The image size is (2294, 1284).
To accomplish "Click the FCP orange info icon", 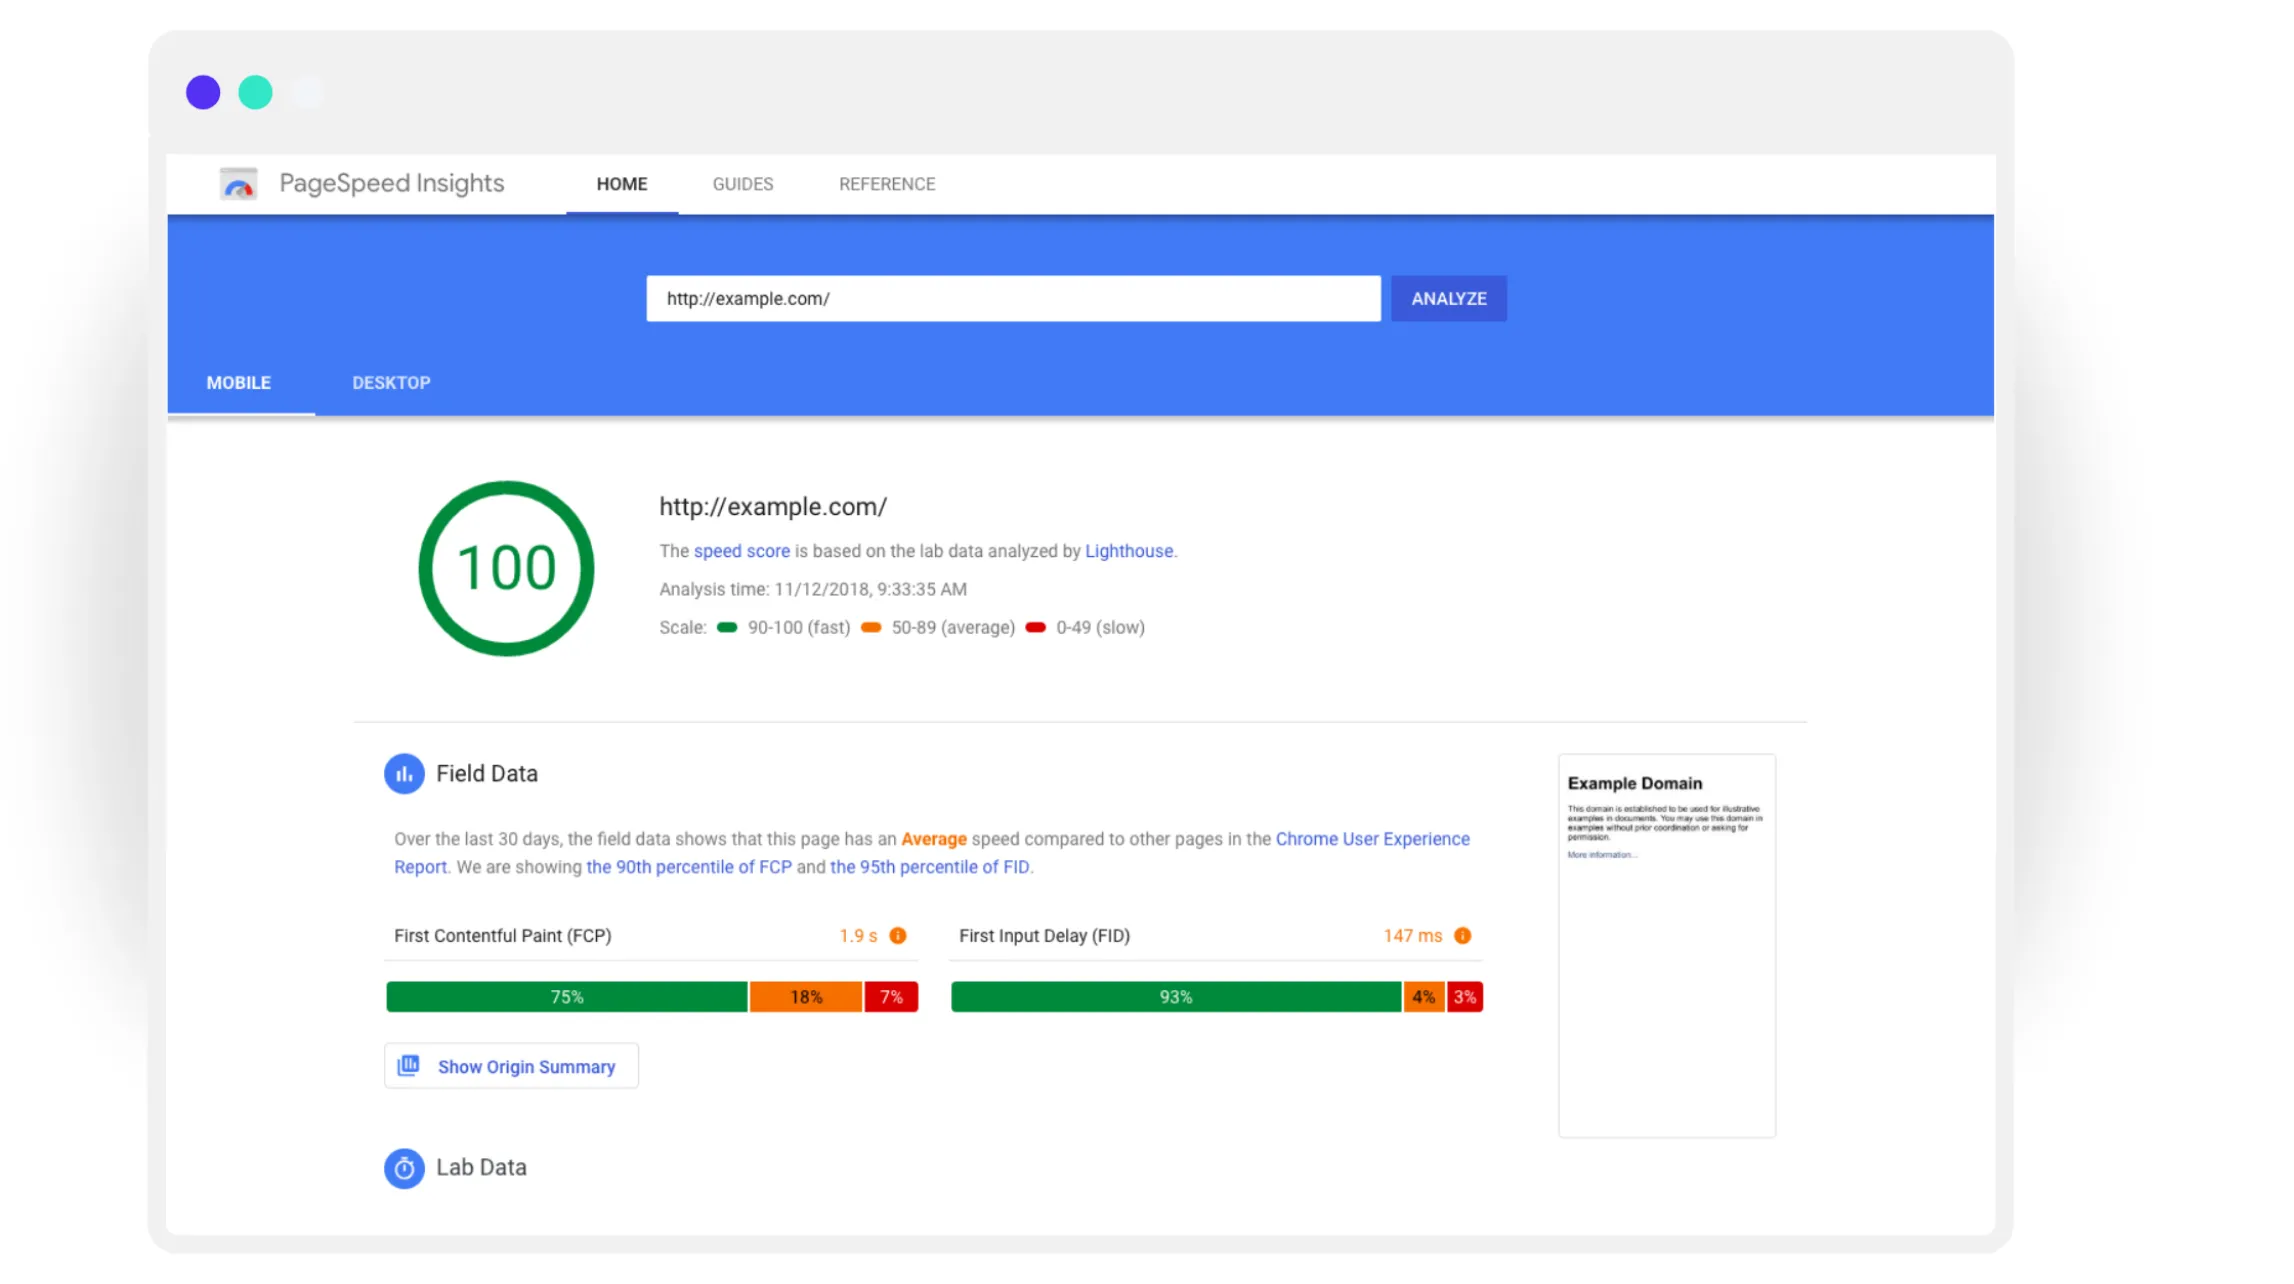I will (898, 936).
